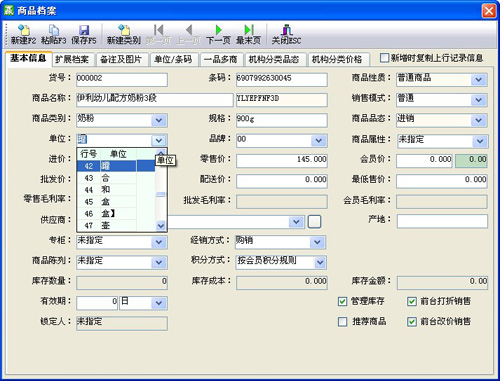Screen dimensions: 500x381
Task: Select unit row 43 合
Action: [116, 178]
